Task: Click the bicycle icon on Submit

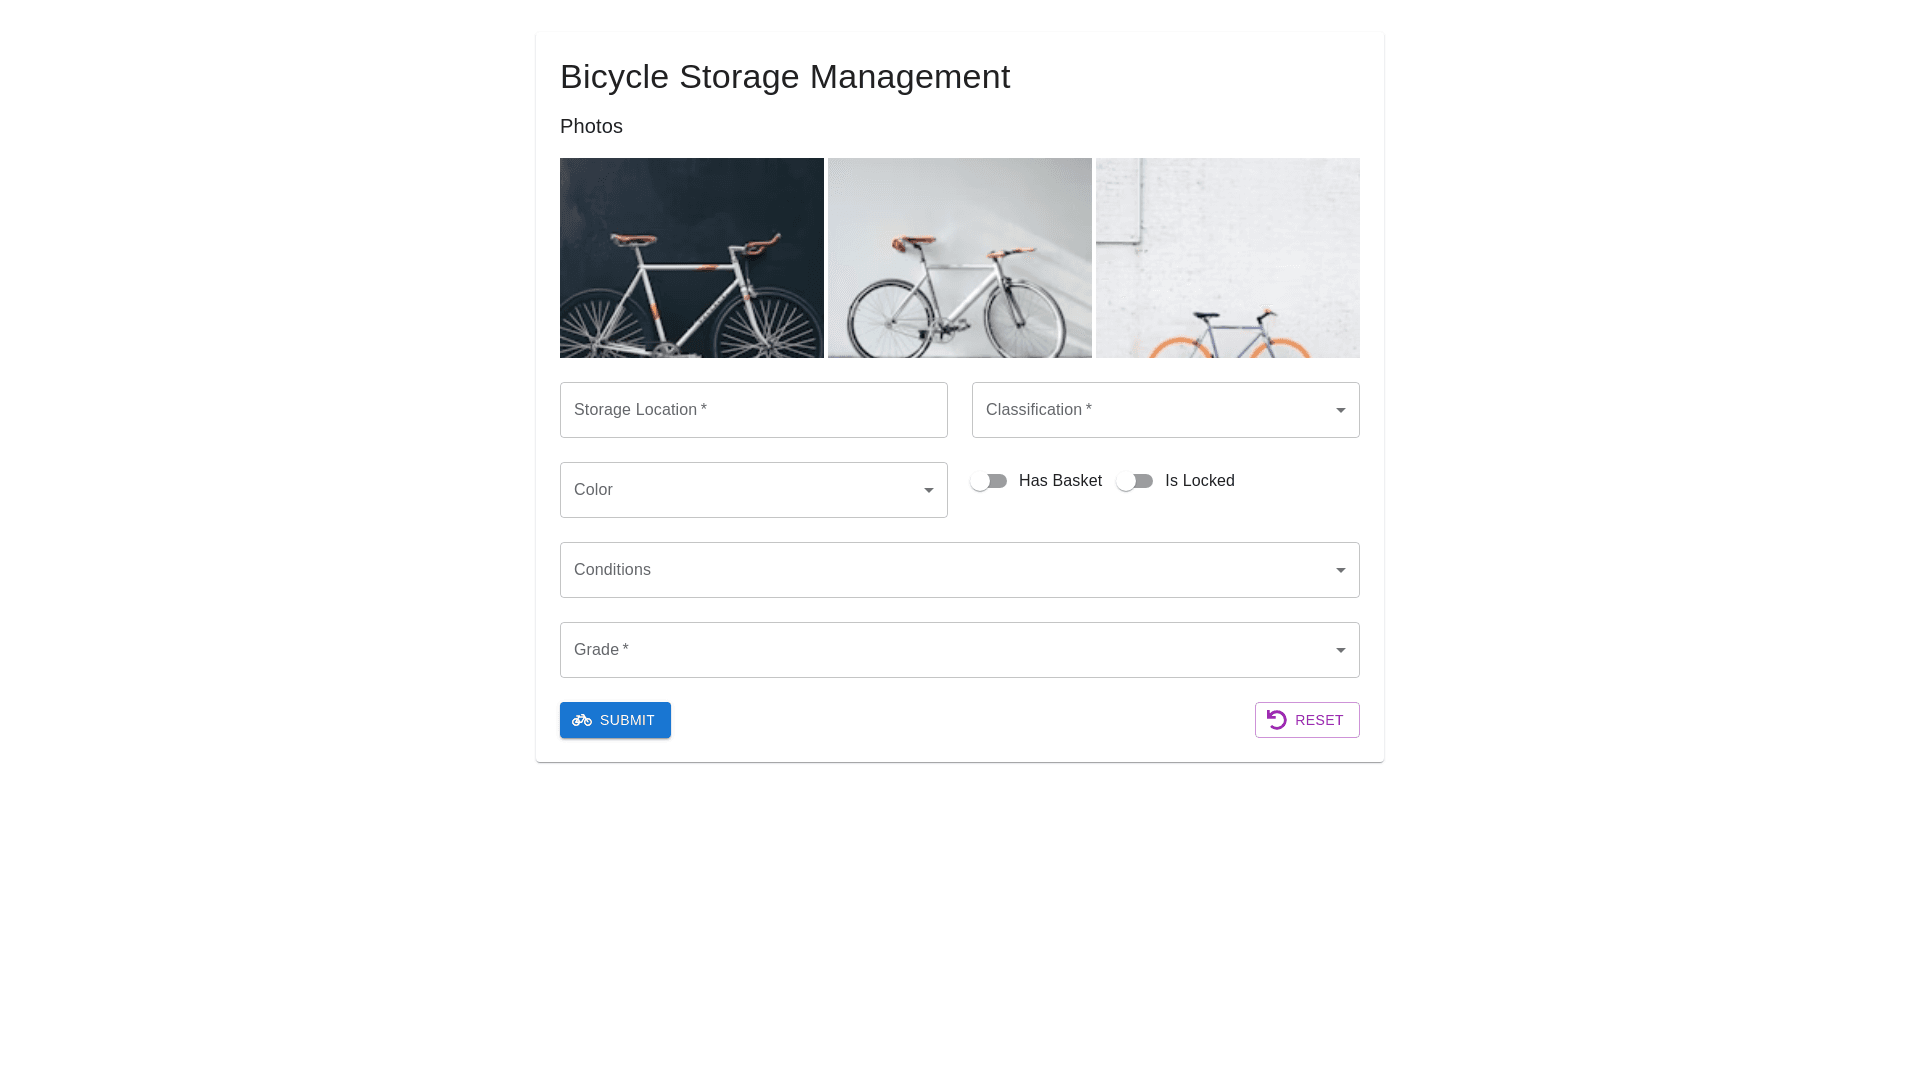Action: coord(582,720)
